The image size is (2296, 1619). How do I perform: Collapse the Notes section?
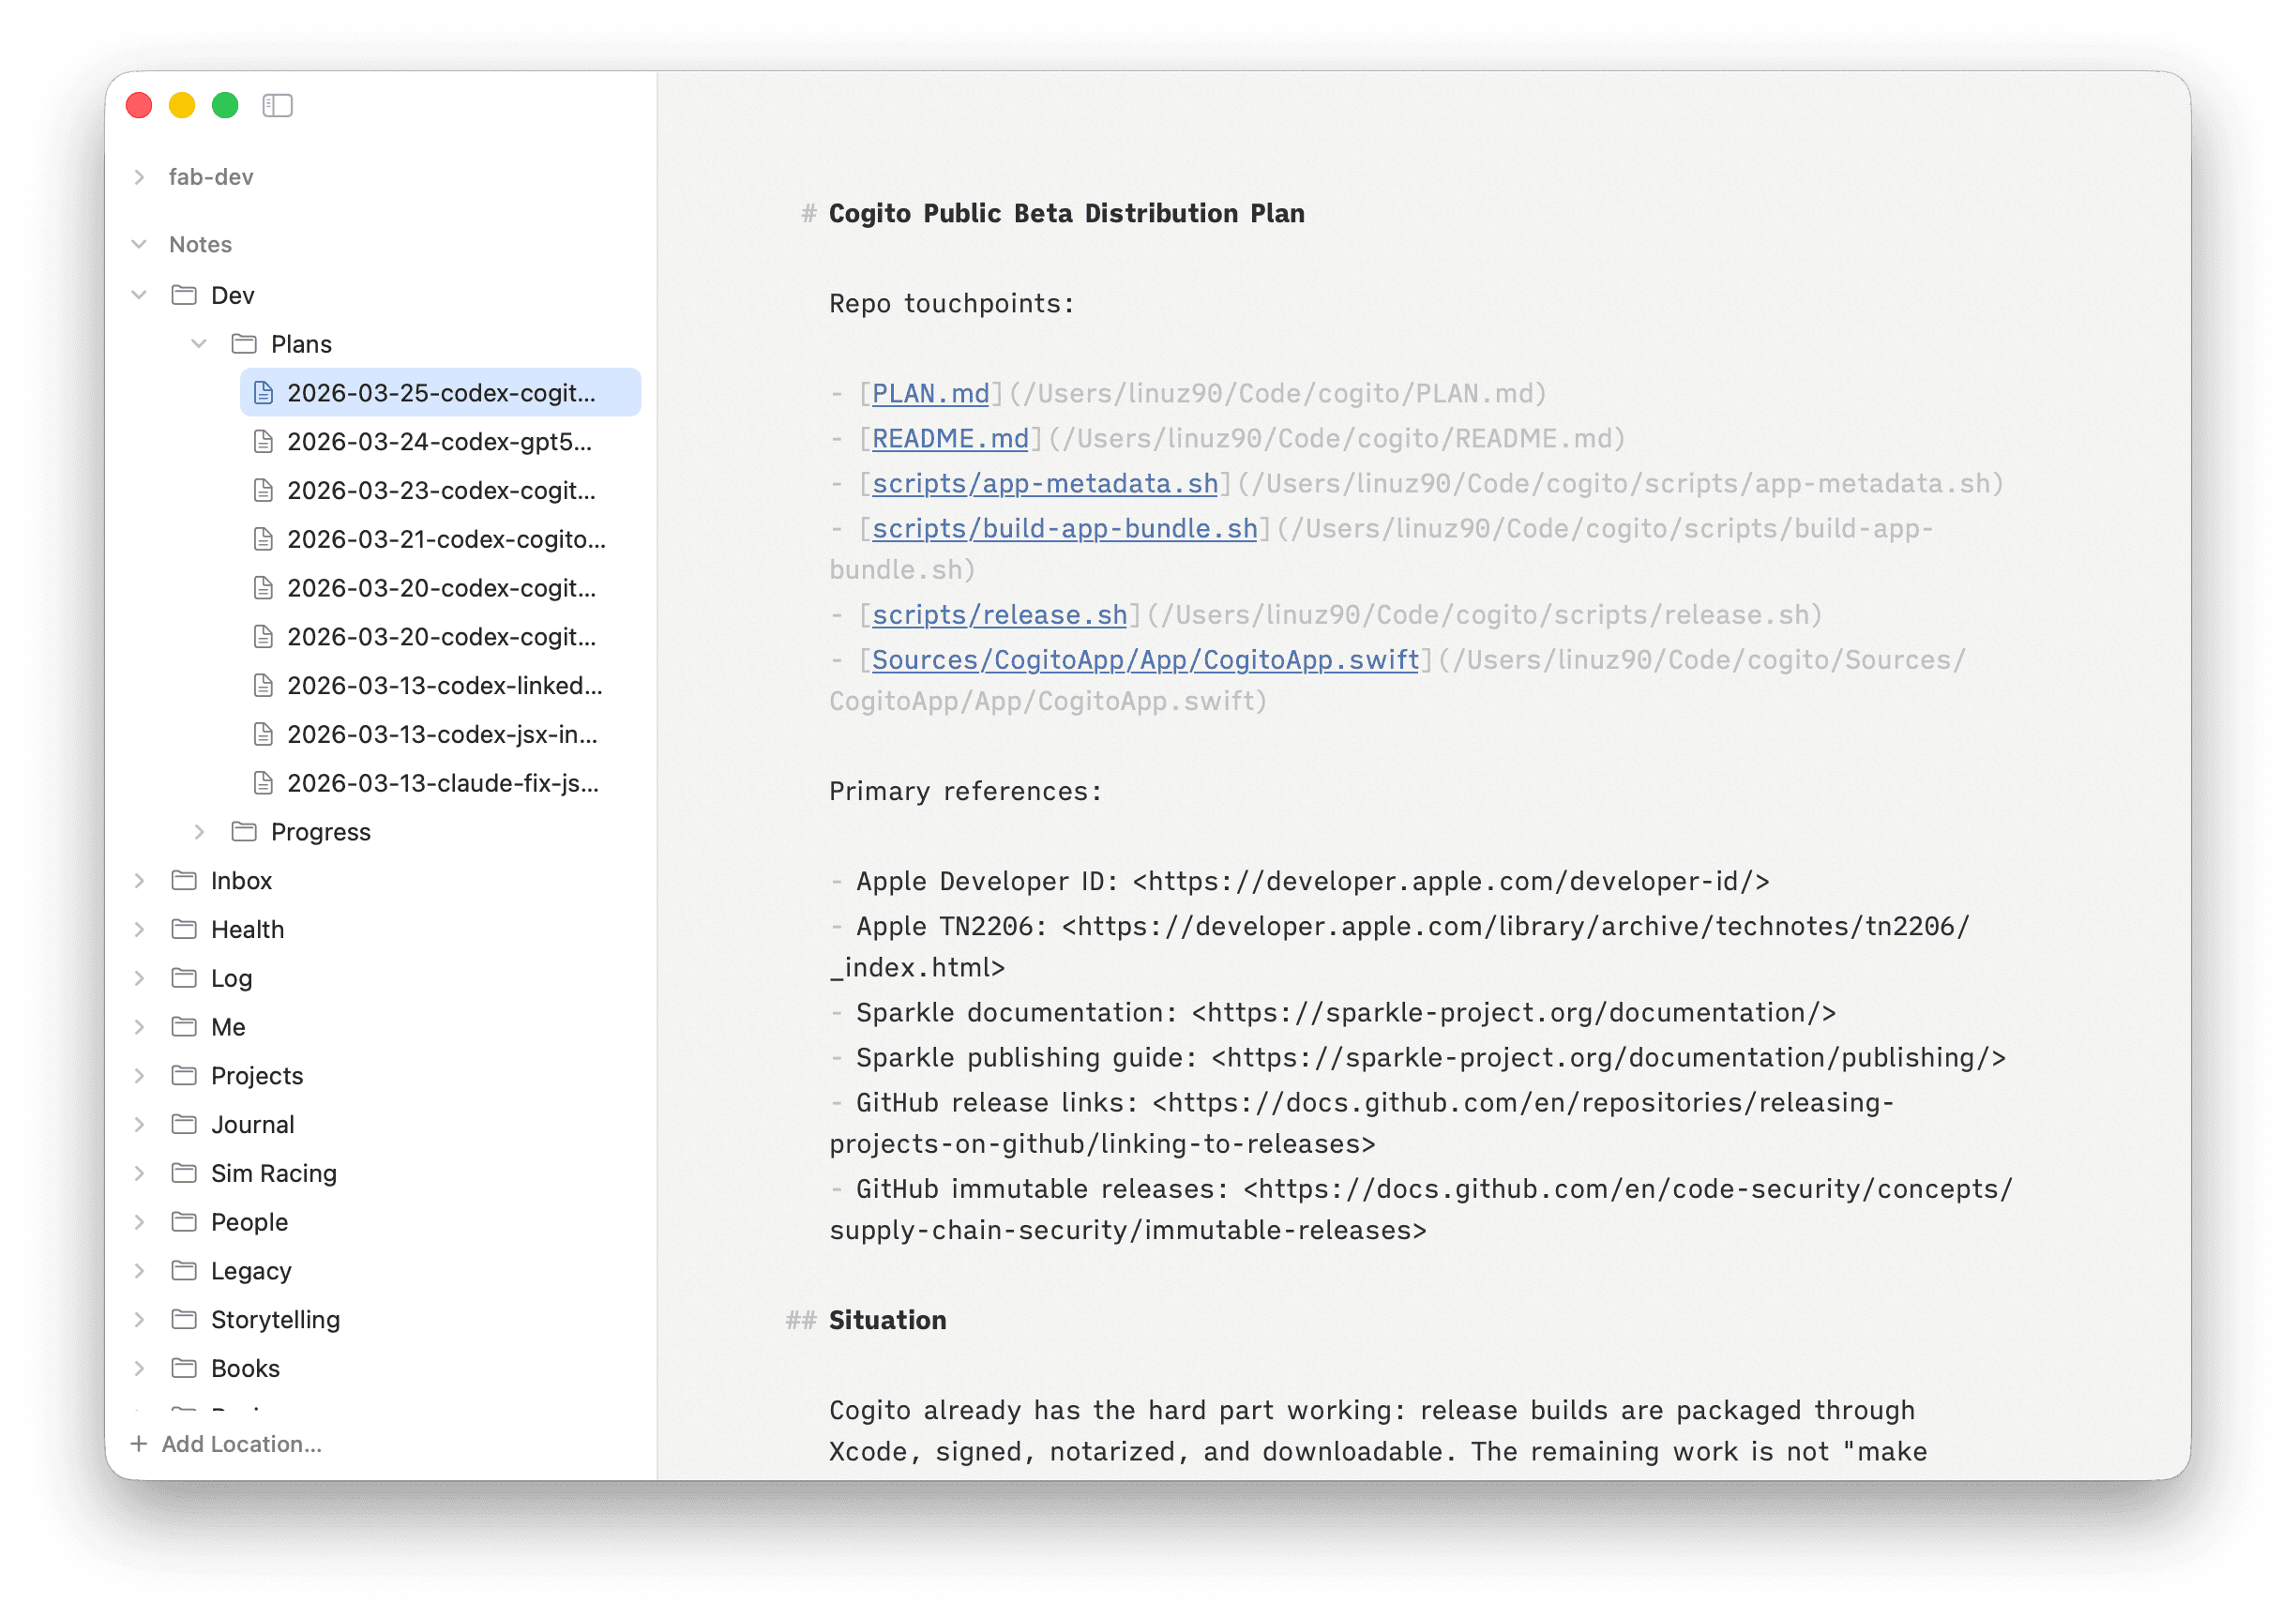(x=138, y=243)
